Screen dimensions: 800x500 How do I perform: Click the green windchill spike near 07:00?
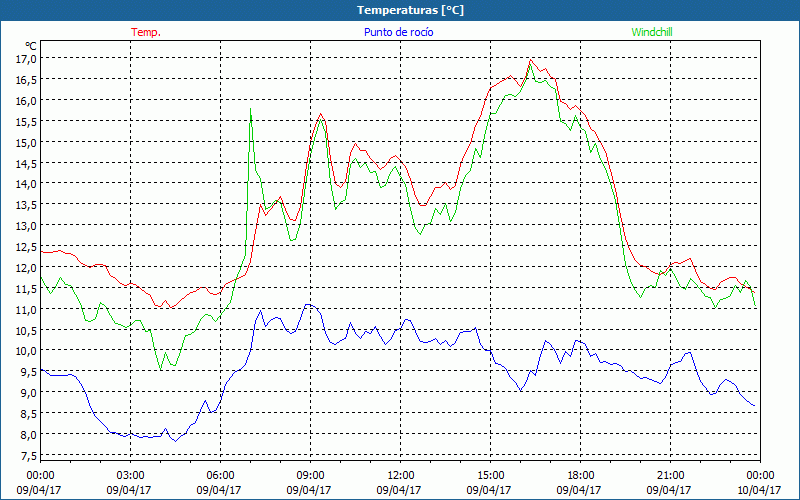point(251,109)
